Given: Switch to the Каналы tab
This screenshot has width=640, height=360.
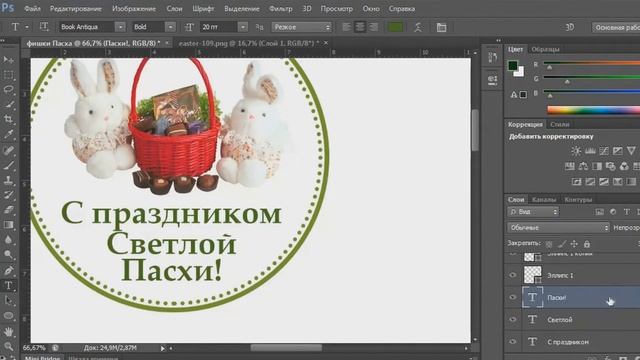Looking at the screenshot, I should pyautogui.click(x=544, y=200).
